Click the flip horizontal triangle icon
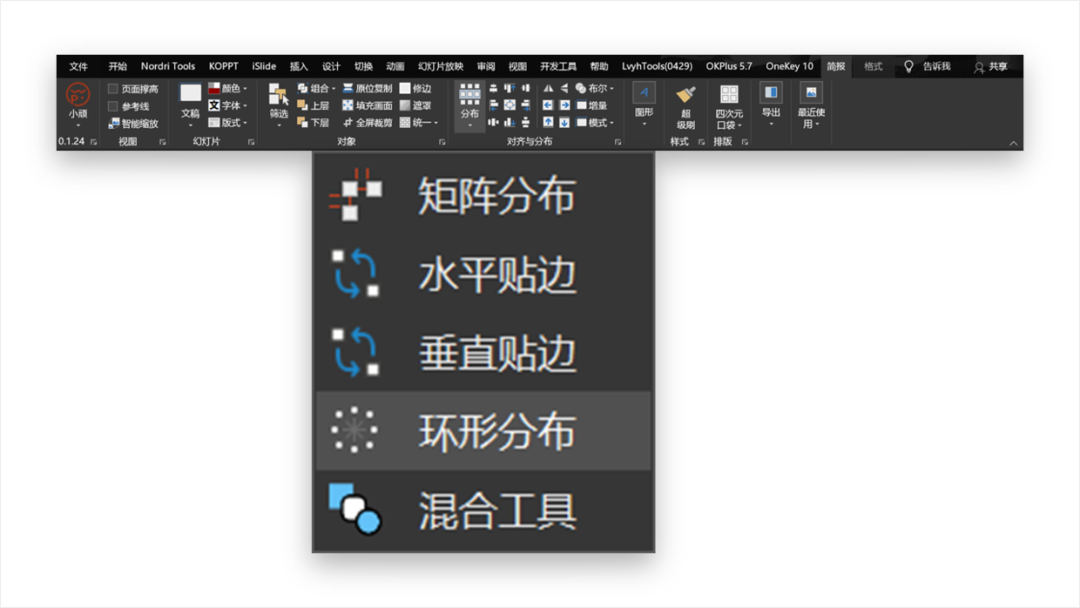 pyautogui.click(x=548, y=88)
